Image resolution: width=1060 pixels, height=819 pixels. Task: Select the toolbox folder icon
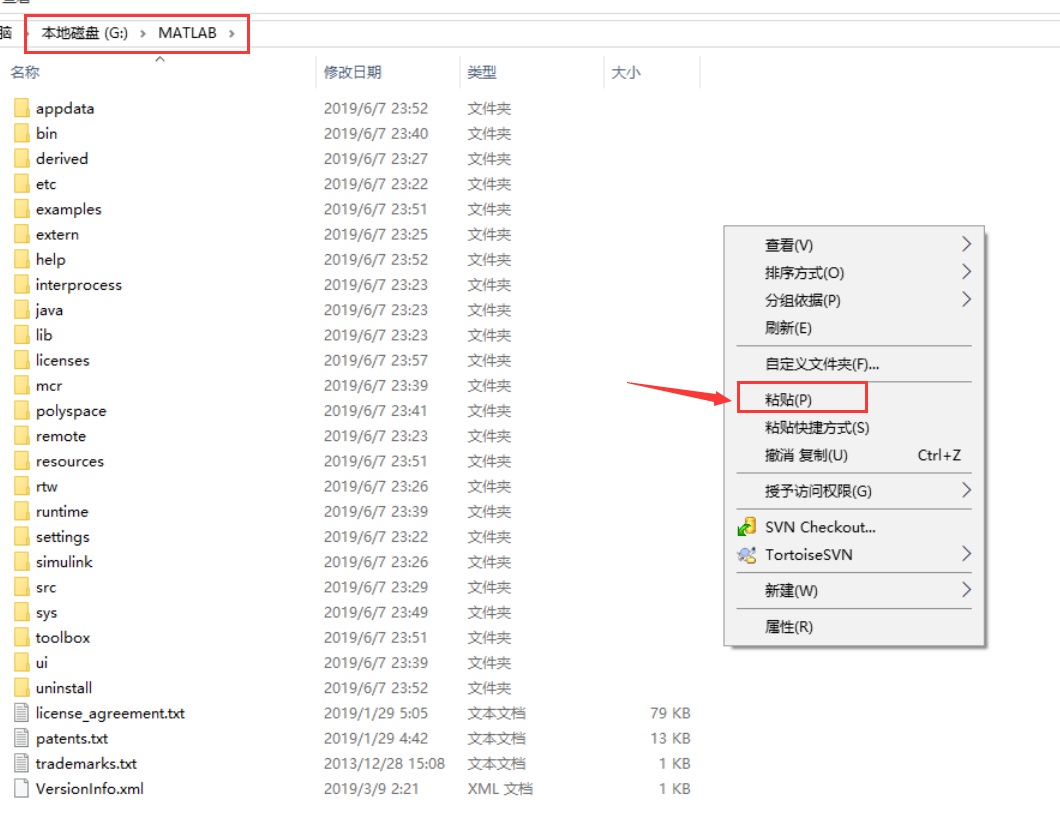click(x=22, y=637)
